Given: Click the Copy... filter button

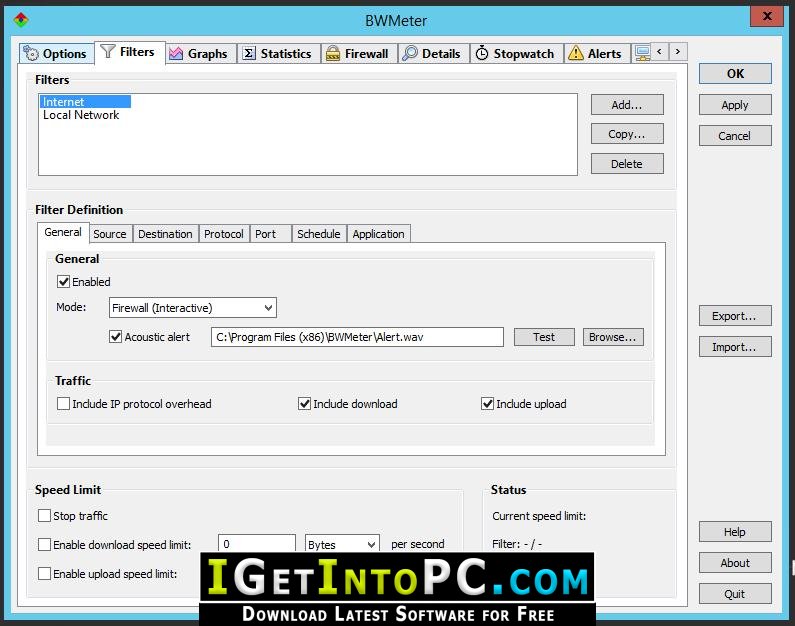Looking at the screenshot, I should point(627,134).
